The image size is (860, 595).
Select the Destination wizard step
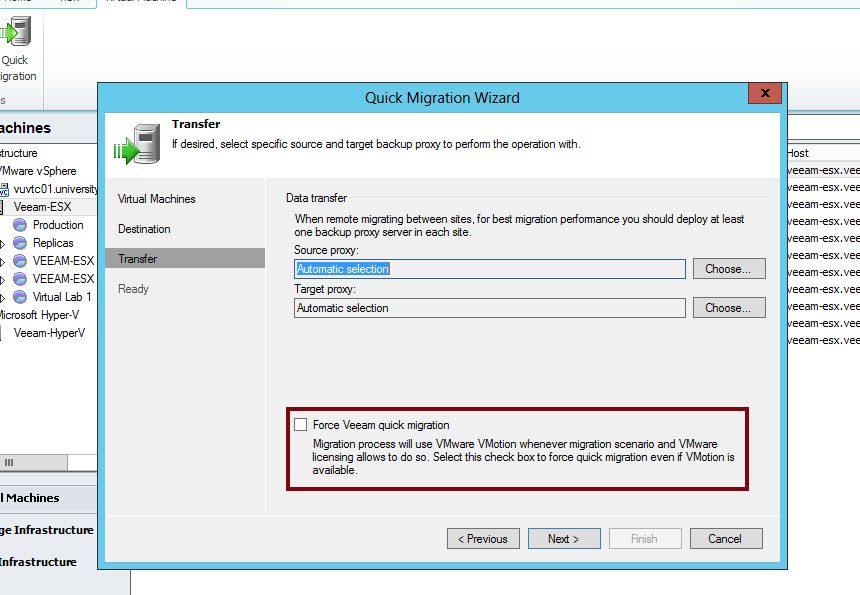coord(144,229)
